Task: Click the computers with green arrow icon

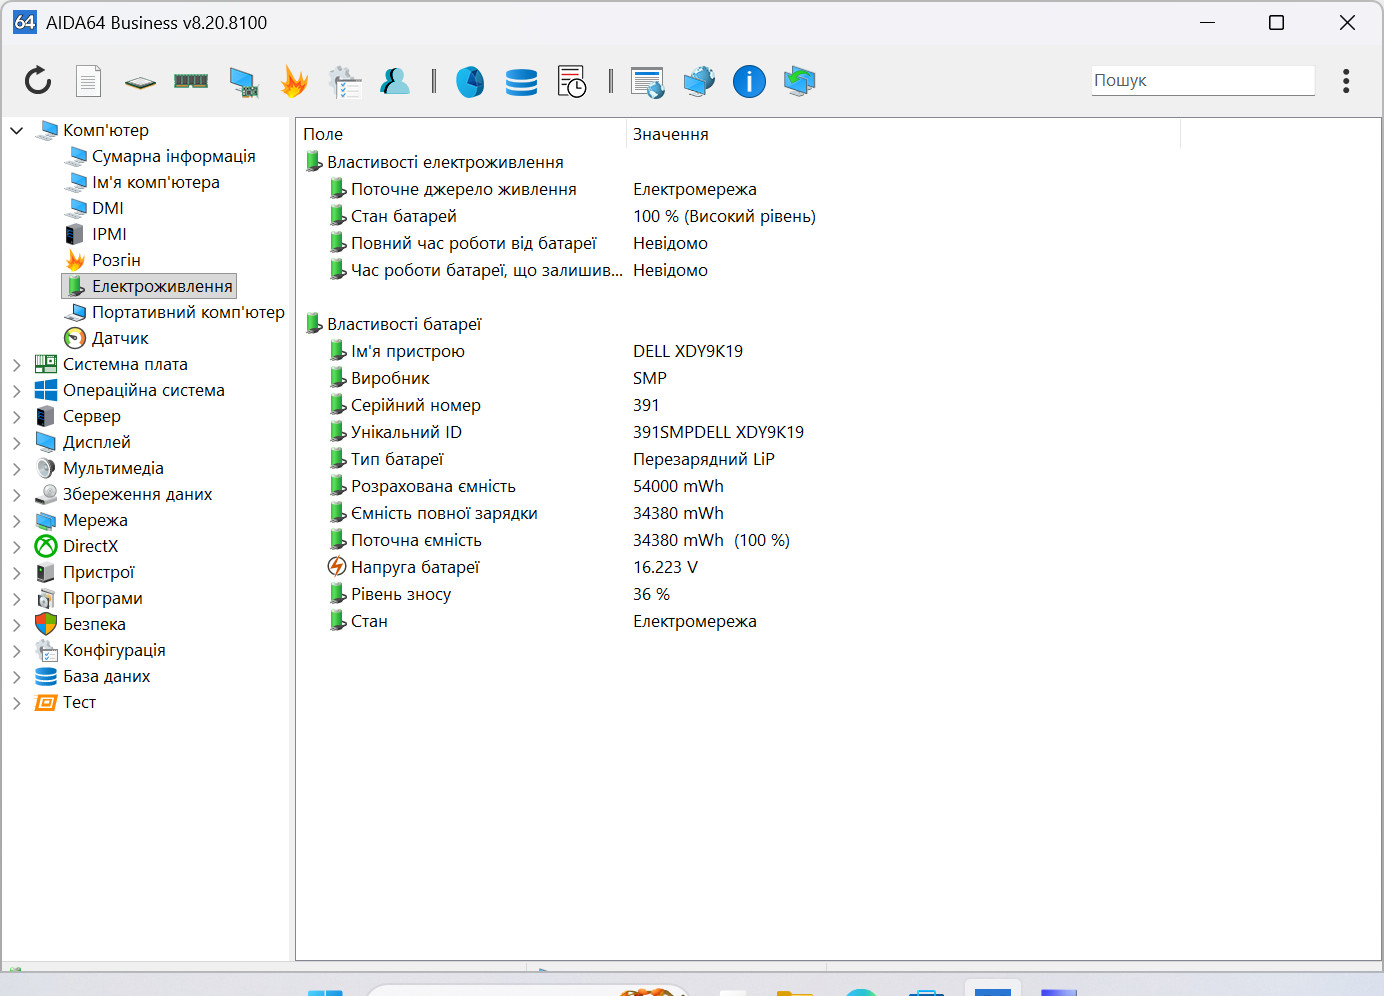Action: [800, 81]
